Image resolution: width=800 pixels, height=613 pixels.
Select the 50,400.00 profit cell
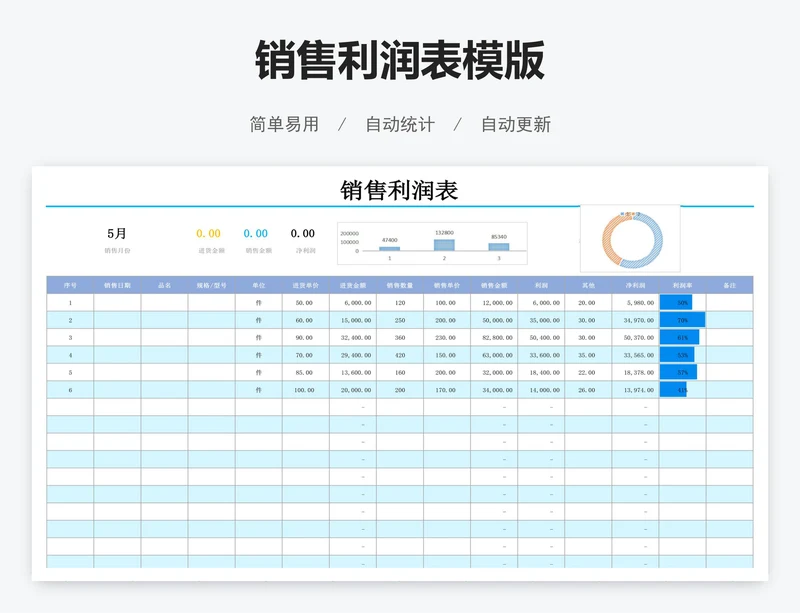[541, 337]
